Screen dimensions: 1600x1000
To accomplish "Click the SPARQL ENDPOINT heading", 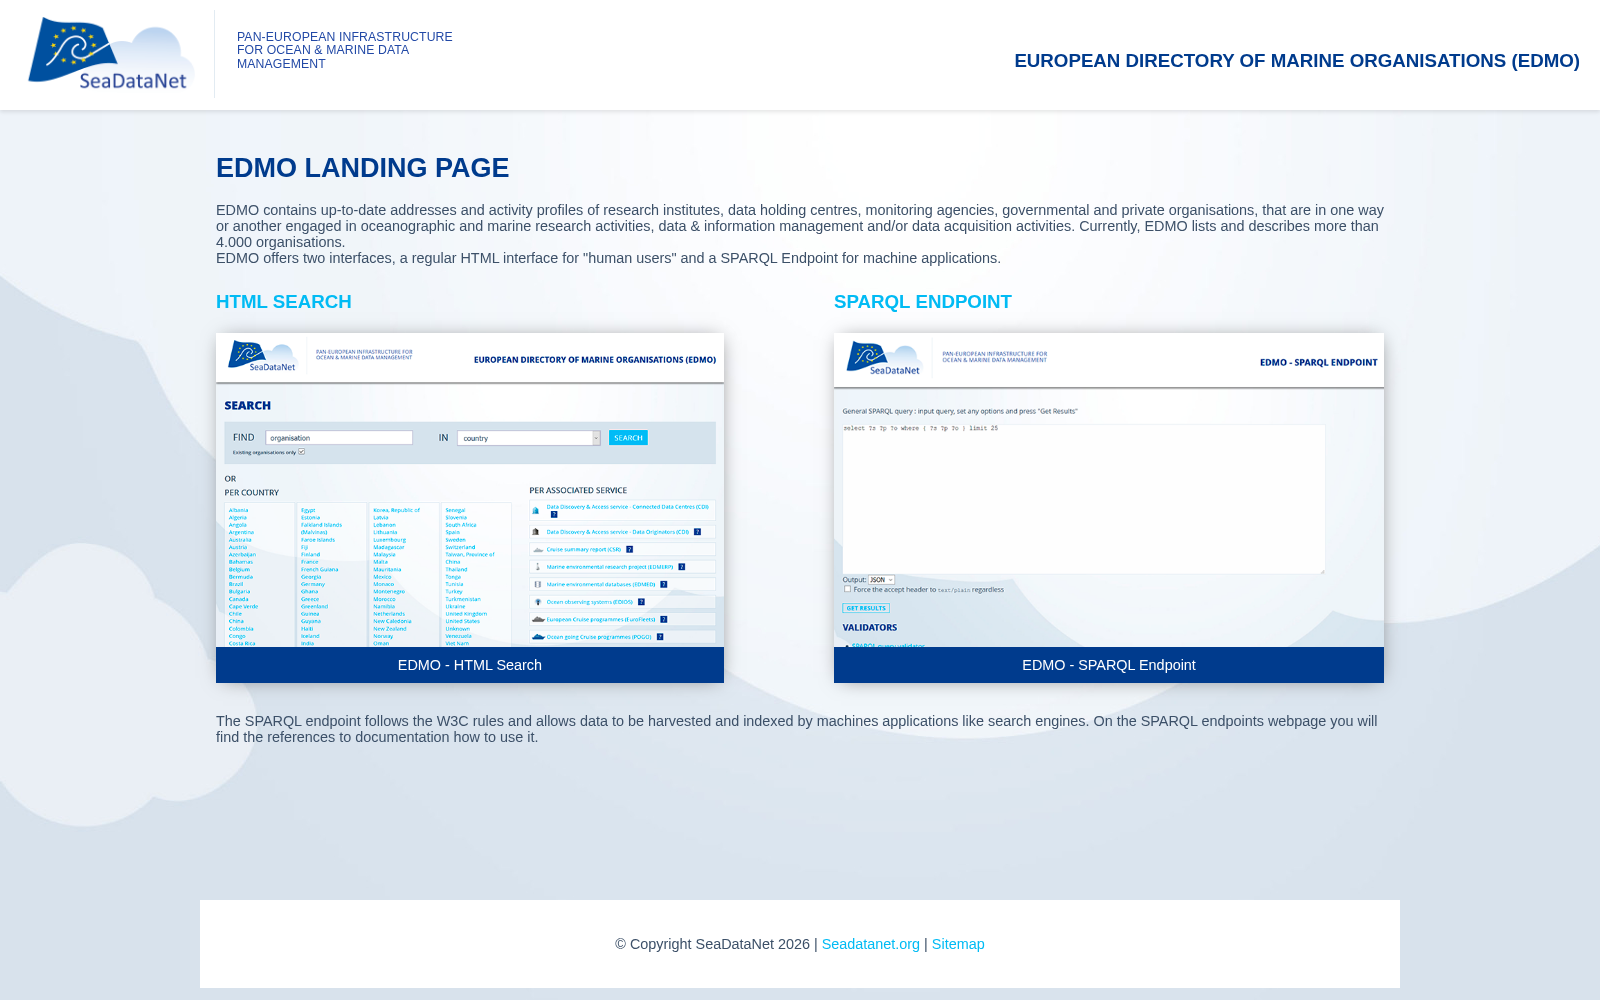I will 923,302.
